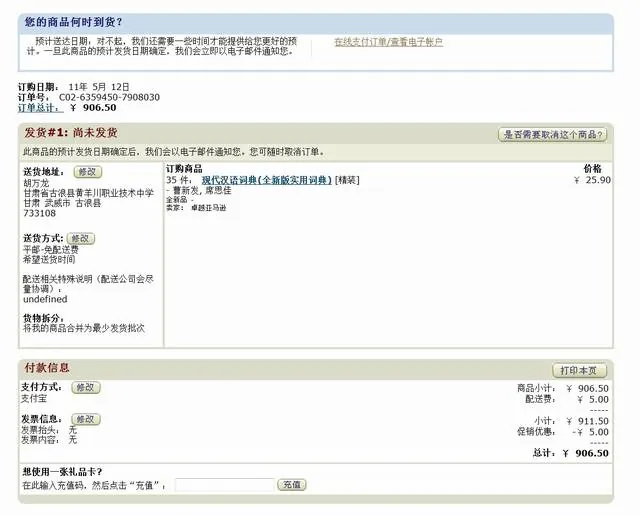
Task: Select order number C02-6359450-7908030 text
Action: click(109, 97)
